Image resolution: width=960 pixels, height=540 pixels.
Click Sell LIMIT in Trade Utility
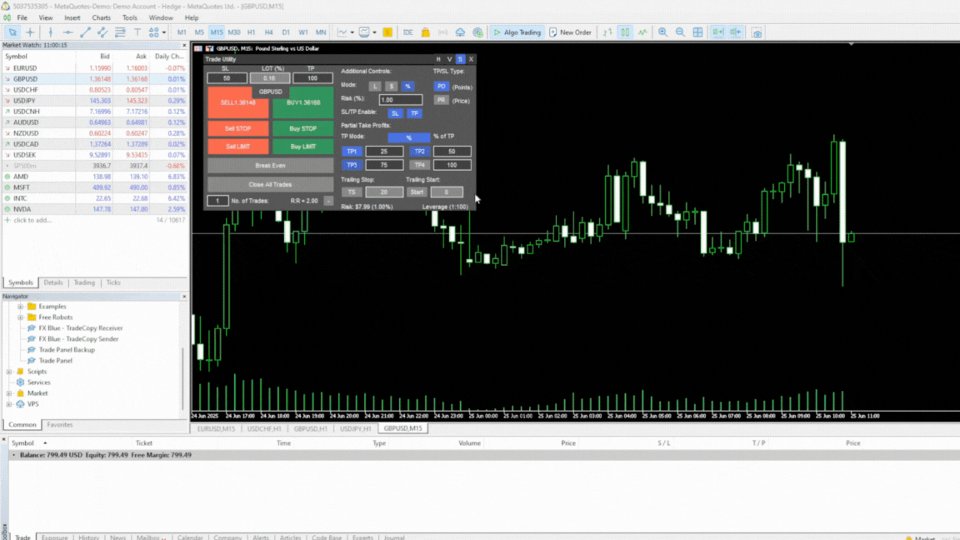tap(238, 147)
